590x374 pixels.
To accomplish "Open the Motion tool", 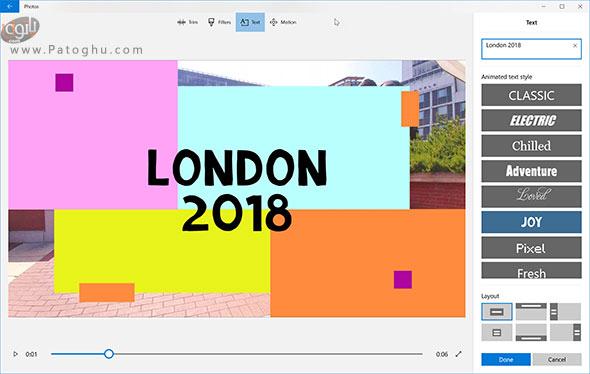I will [283, 22].
